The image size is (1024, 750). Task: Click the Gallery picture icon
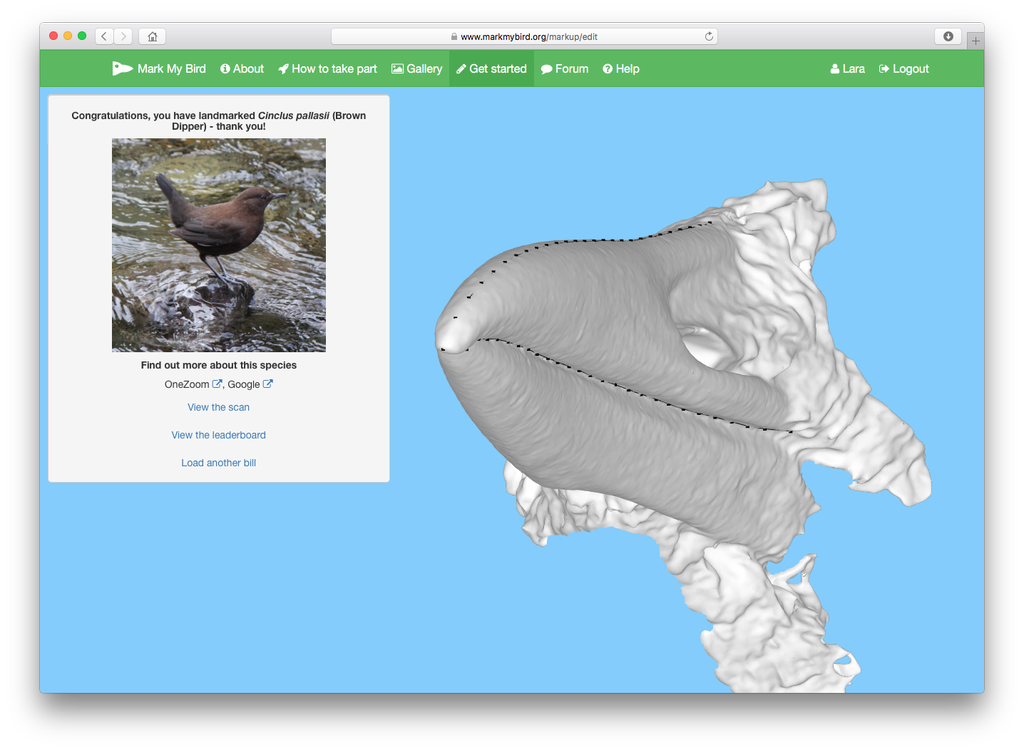[x=397, y=69]
